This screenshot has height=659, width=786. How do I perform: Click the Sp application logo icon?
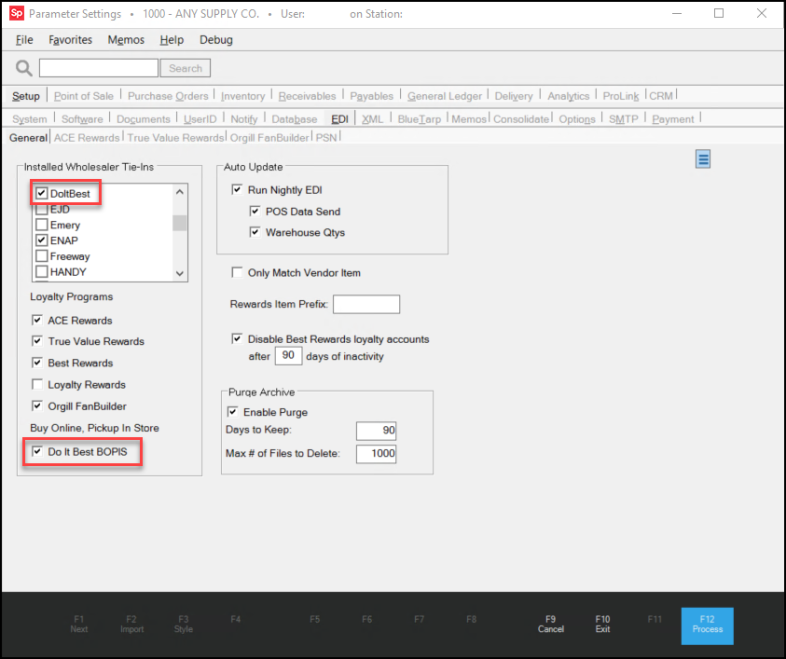tap(16, 14)
